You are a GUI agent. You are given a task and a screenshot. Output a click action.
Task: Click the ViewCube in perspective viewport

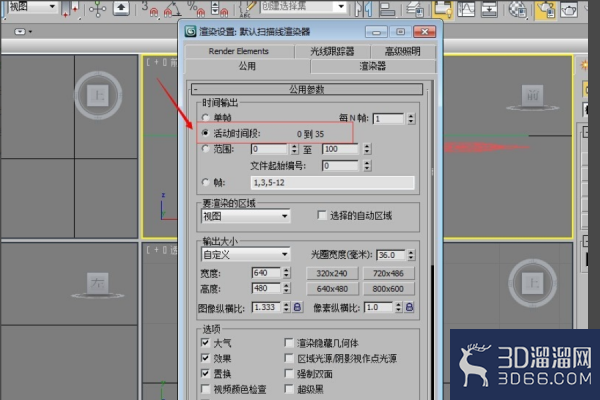[x=532, y=283]
